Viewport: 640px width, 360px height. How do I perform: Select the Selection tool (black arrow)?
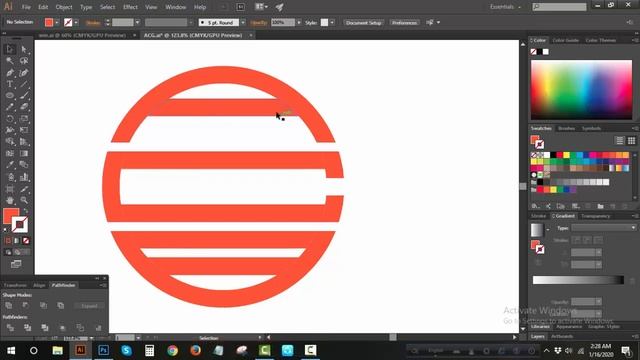pyautogui.click(x=10, y=49)
